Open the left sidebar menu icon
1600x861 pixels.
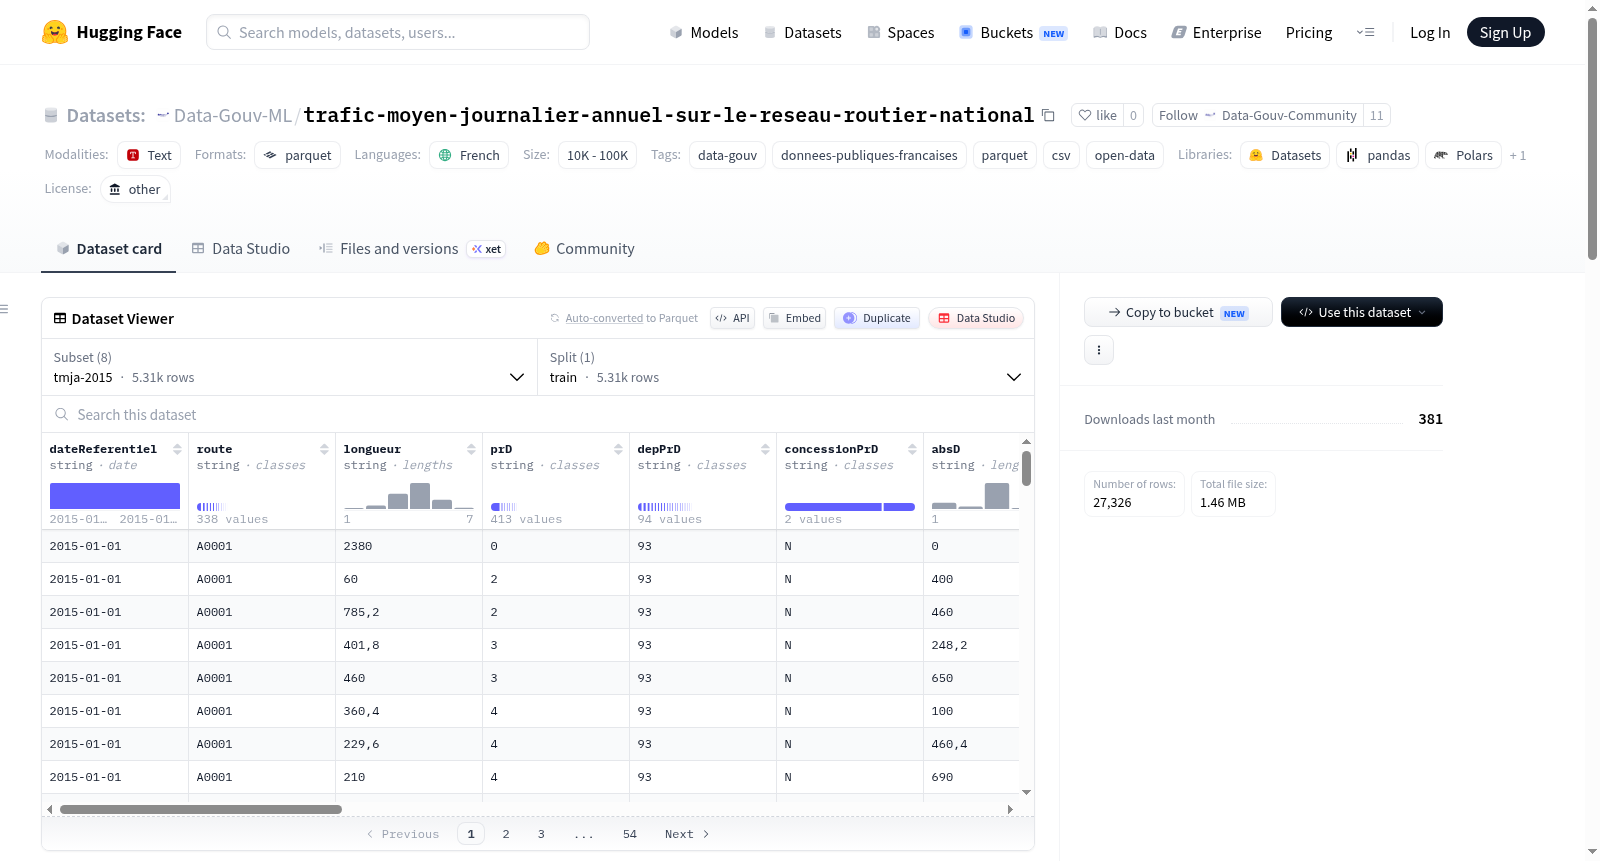5,309
